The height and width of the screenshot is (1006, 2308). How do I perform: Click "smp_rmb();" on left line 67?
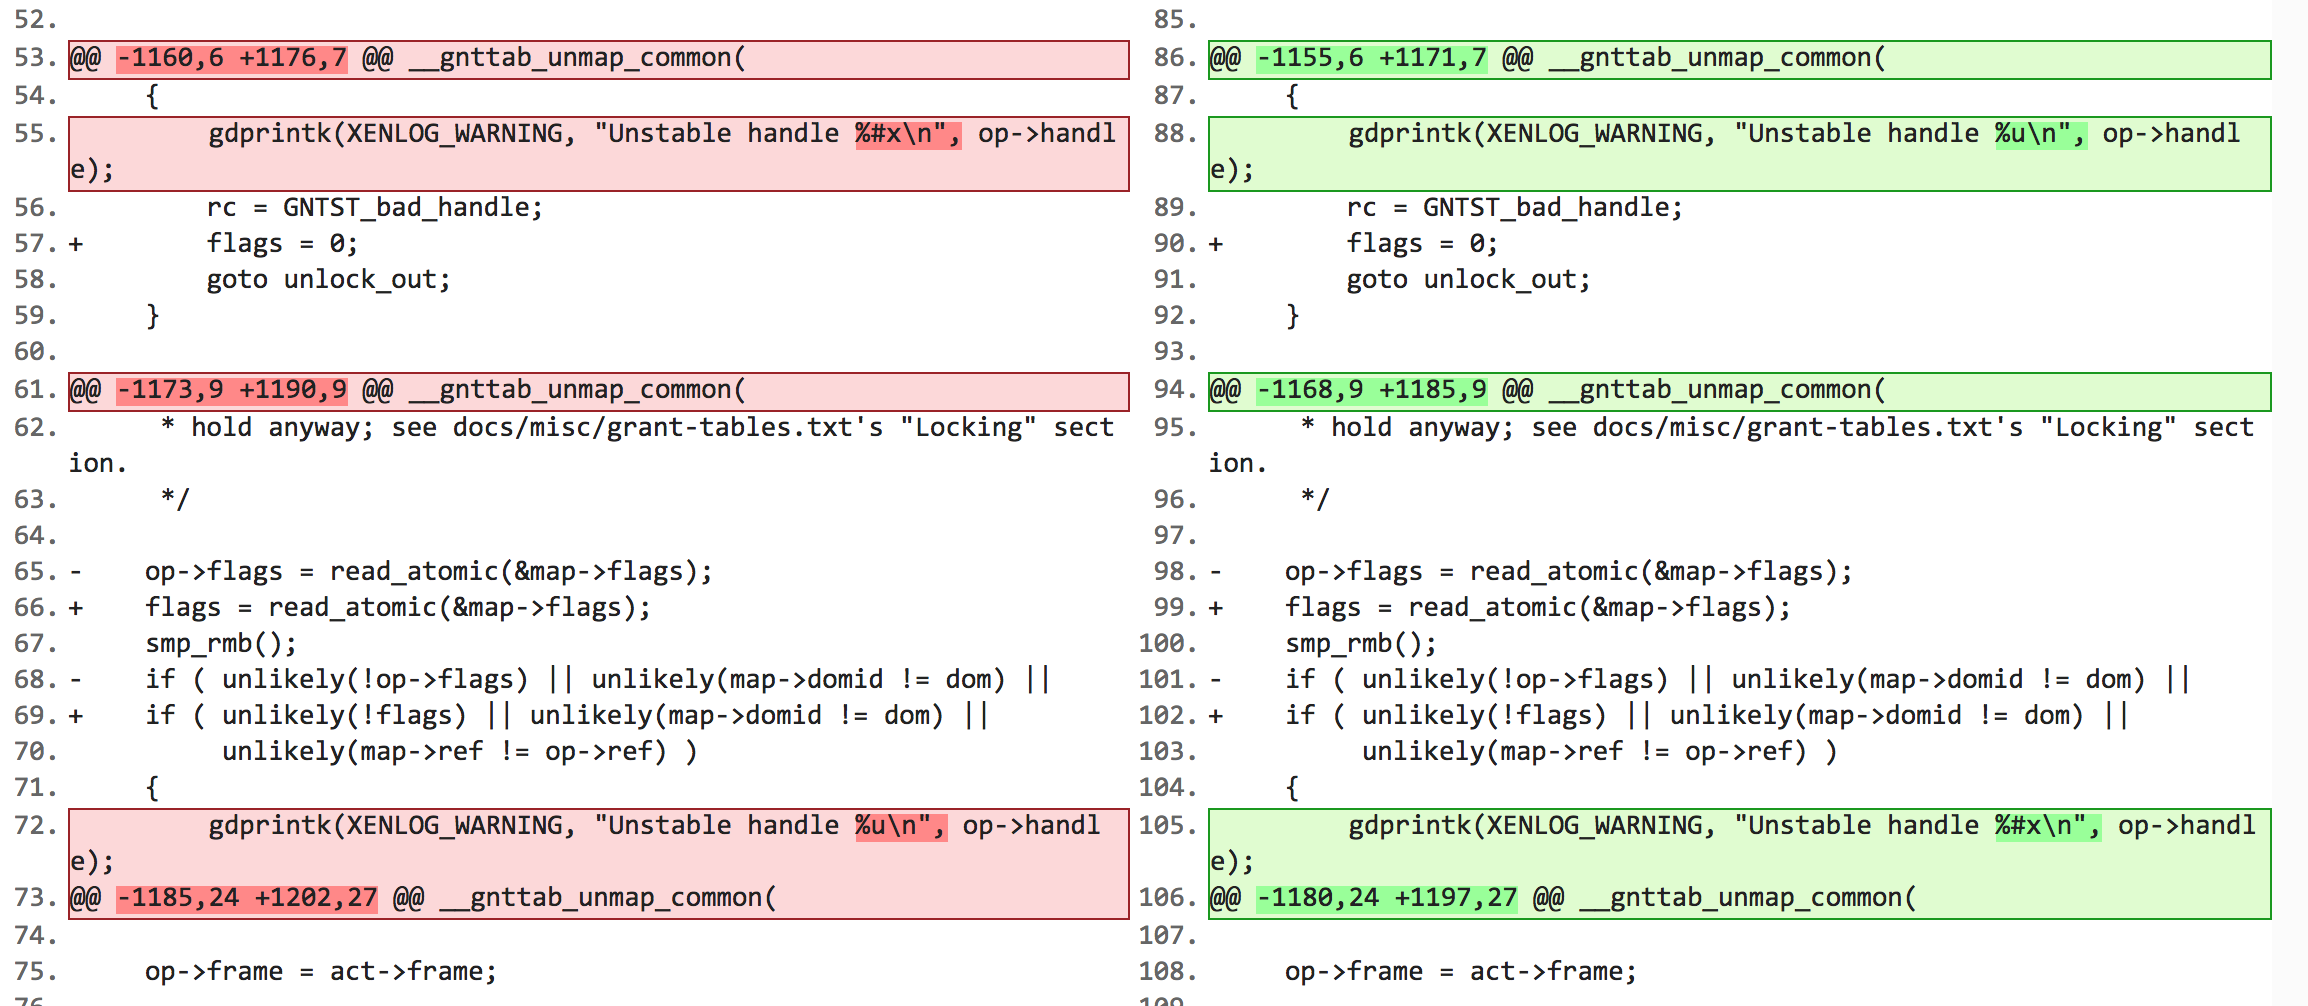coord(220,644)
